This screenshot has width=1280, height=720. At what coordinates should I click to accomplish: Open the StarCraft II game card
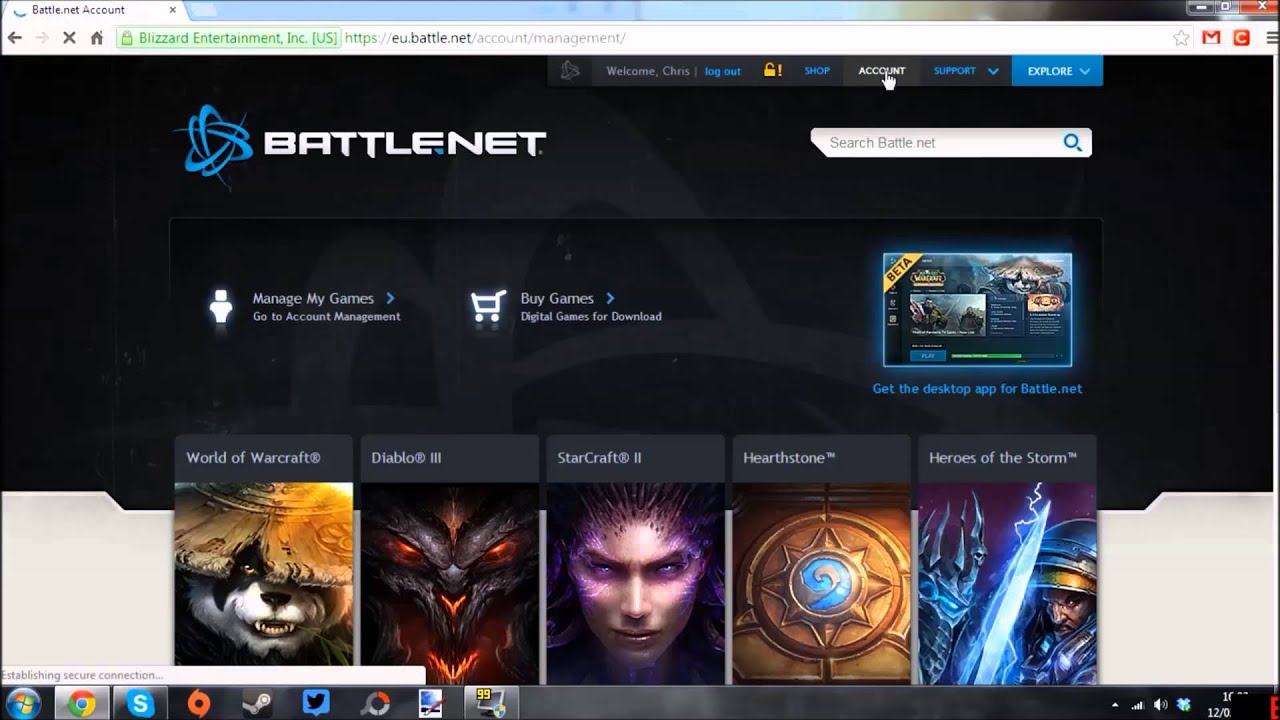point(635,560)
